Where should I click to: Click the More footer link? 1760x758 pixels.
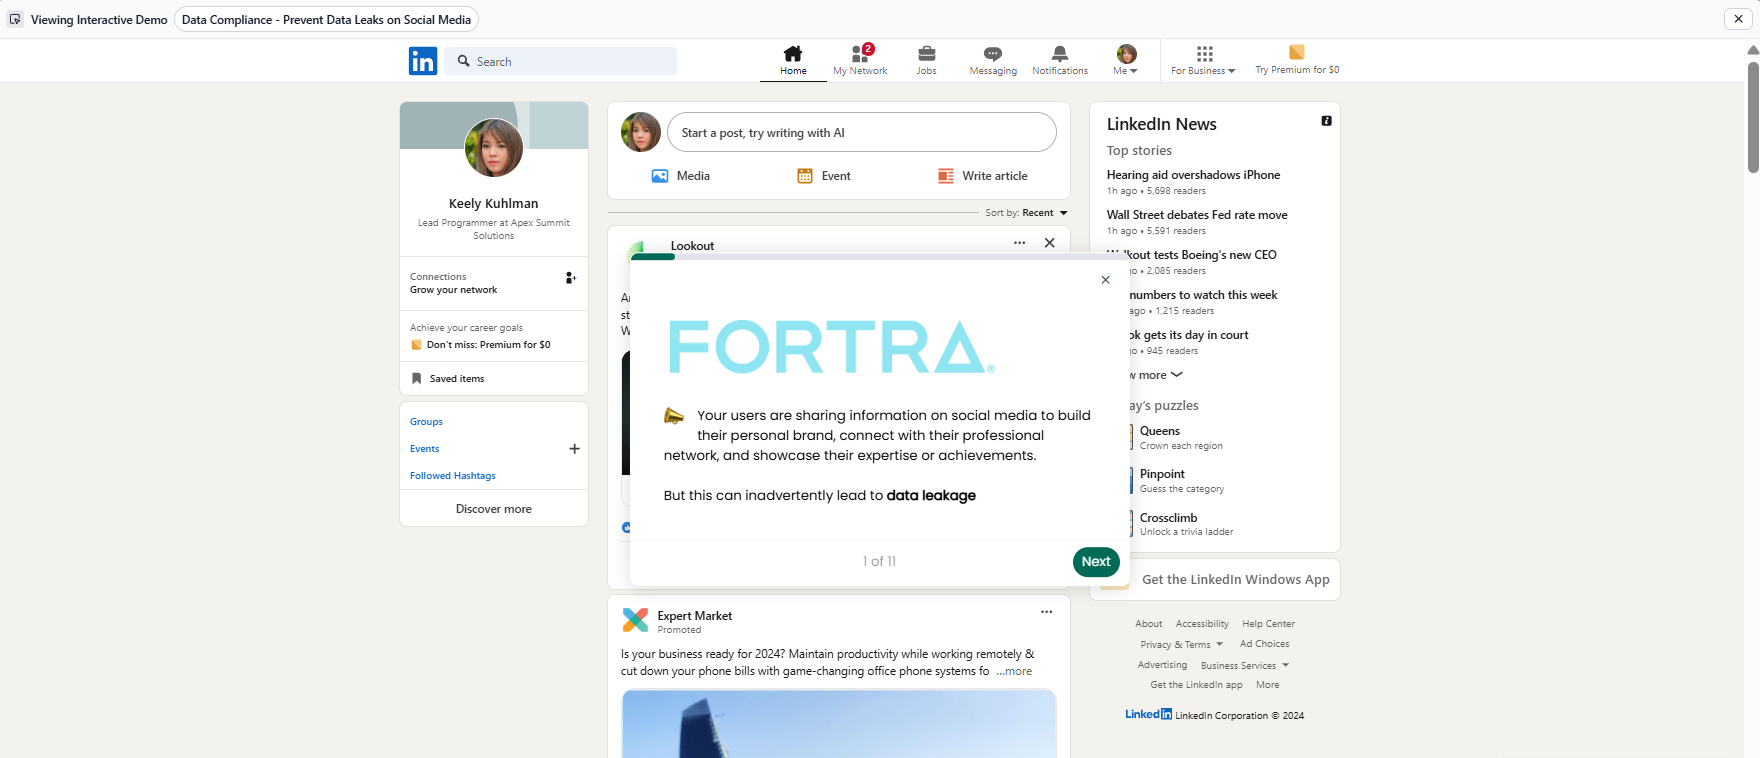click(x=1268, y=685)
